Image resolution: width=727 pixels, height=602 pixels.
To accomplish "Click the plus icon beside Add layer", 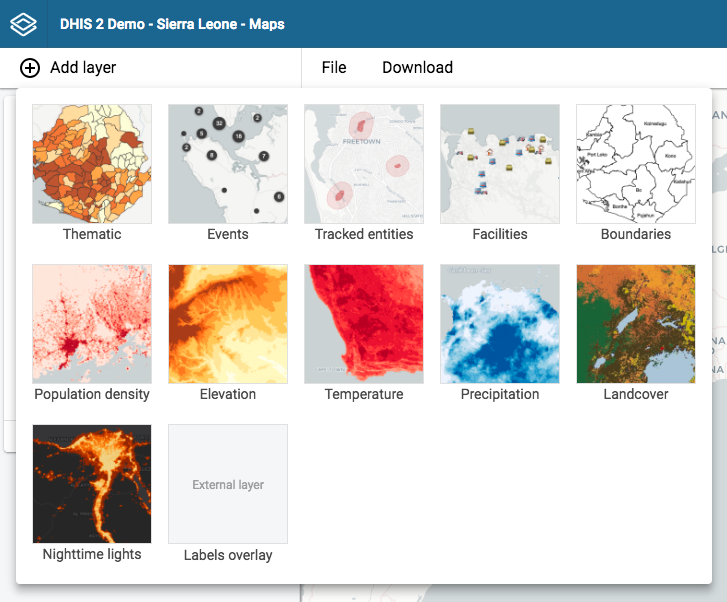I will click(x=30, y=68).
